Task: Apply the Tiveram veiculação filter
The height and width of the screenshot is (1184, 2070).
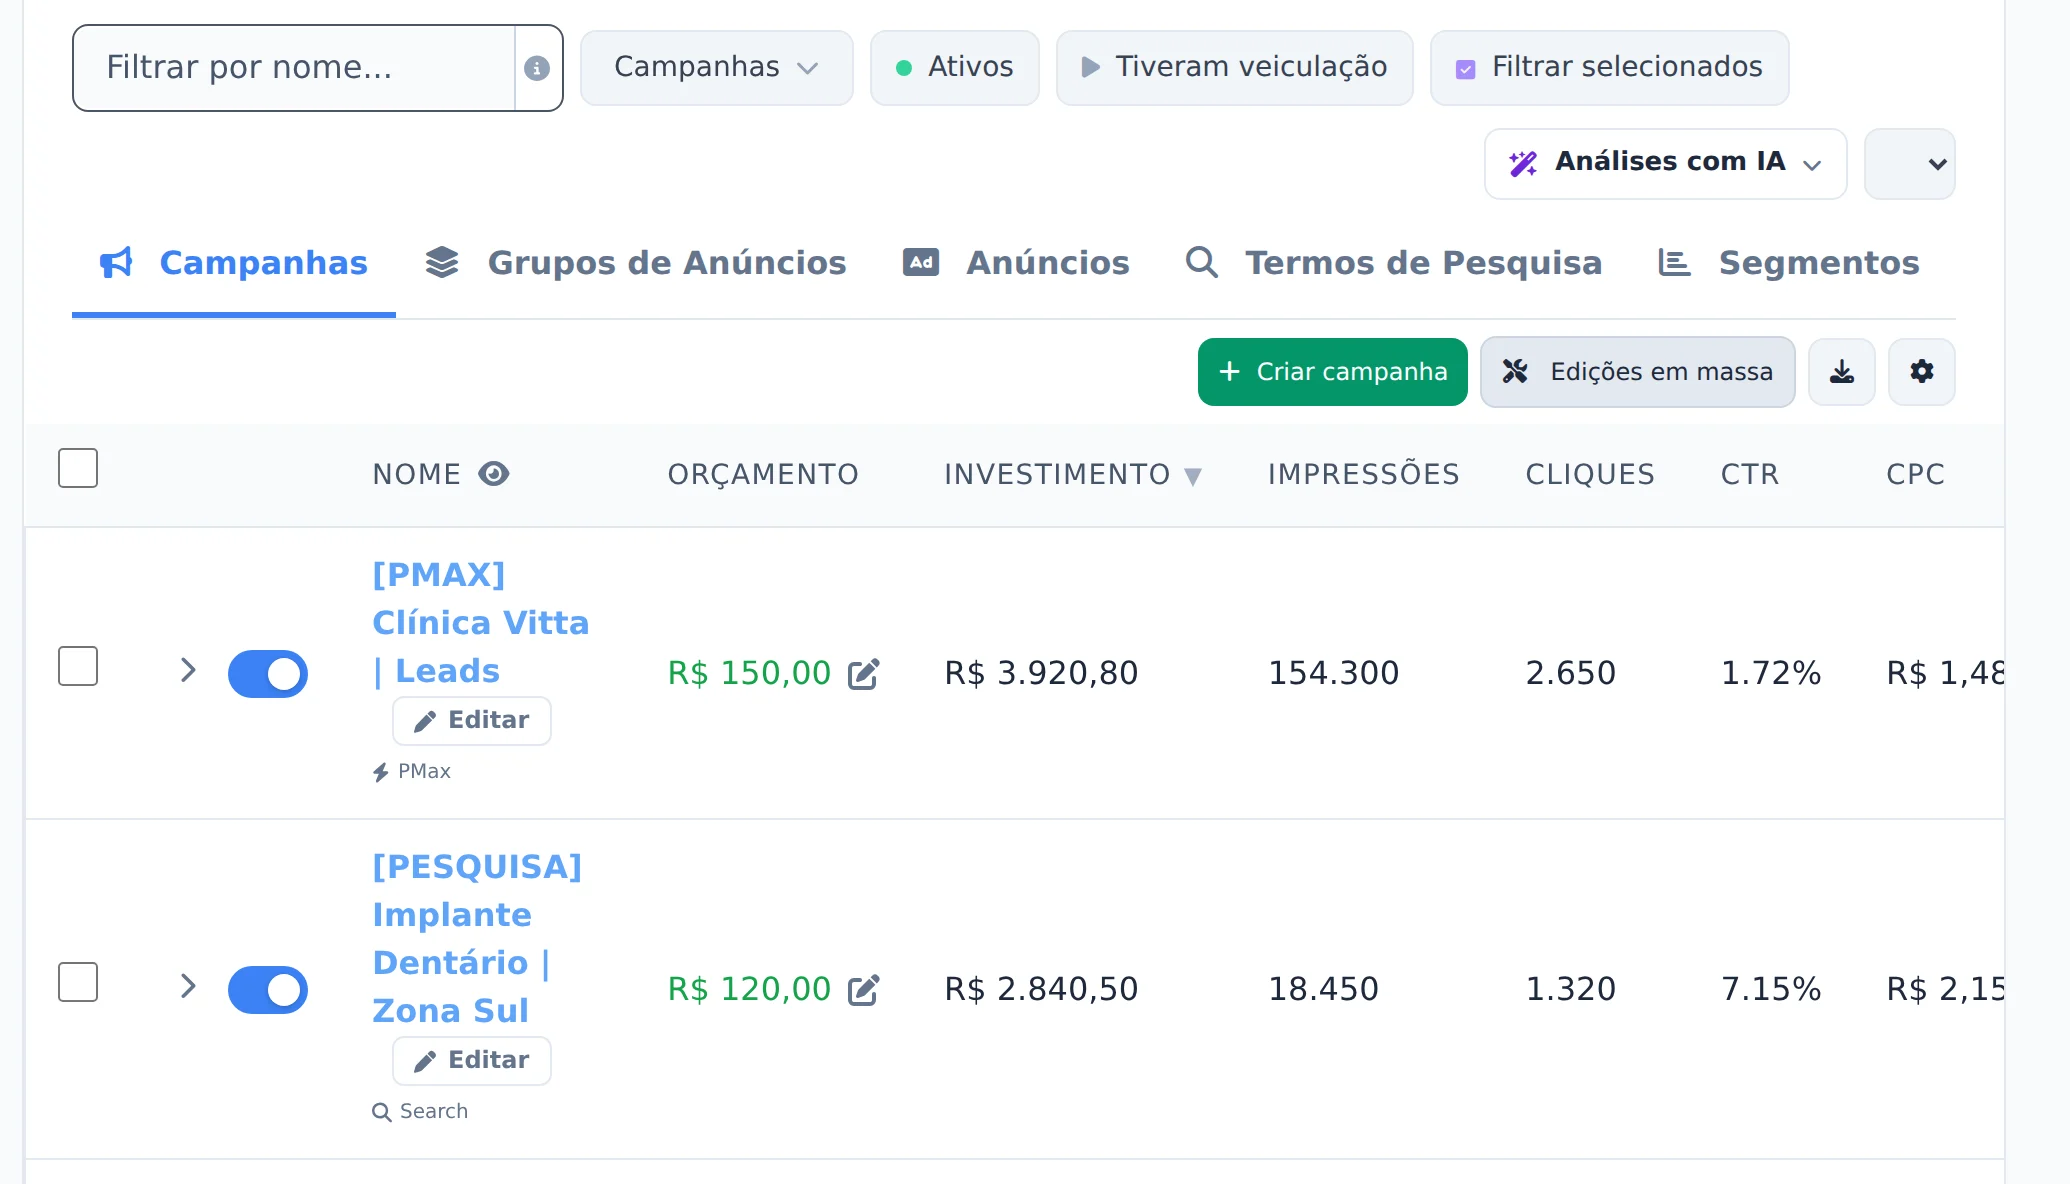Action: pos(1234,68)
